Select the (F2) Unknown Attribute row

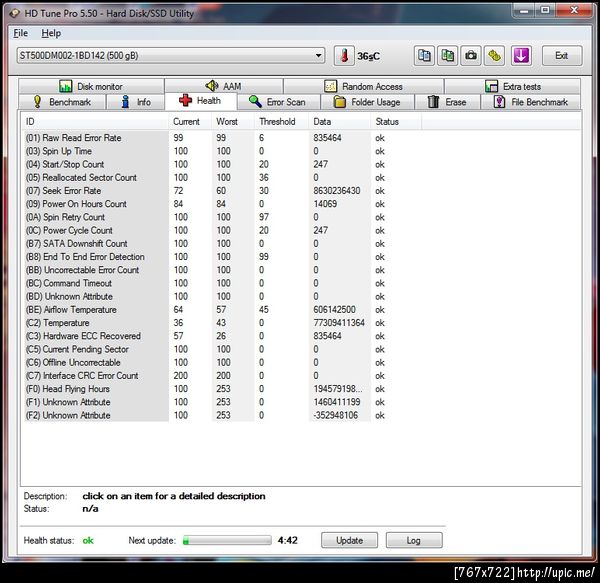pyautogui.click(x=223, y=415)
